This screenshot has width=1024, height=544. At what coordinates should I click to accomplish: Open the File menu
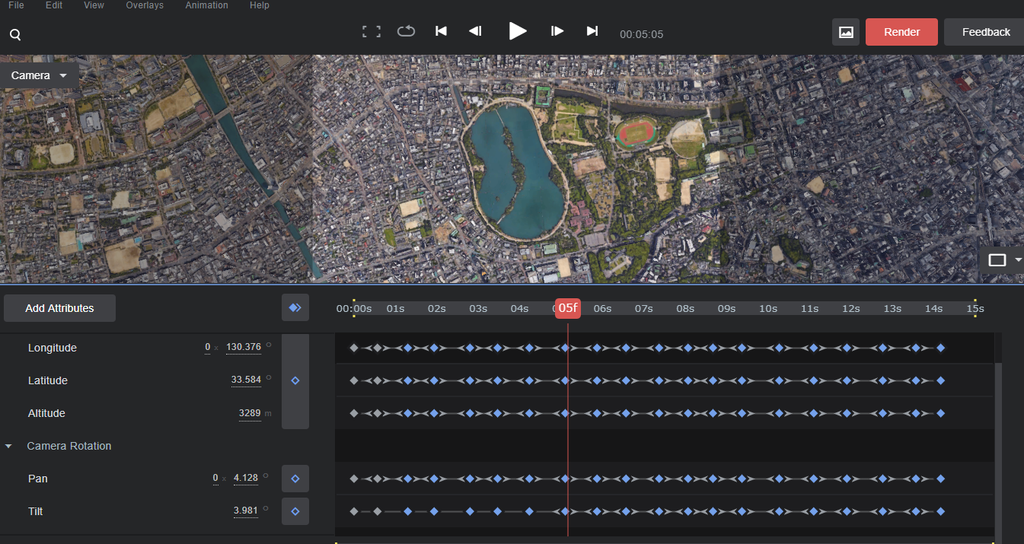16,5
